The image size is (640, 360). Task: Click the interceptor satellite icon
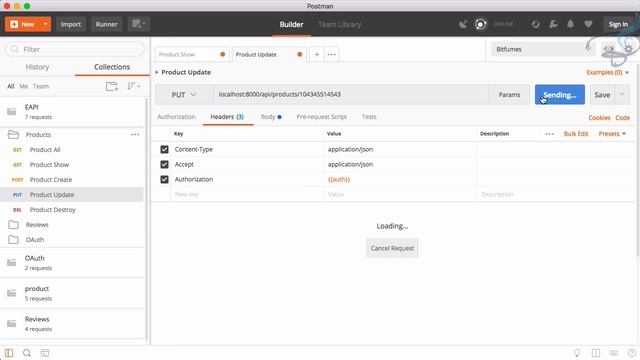tap(463, 24)
